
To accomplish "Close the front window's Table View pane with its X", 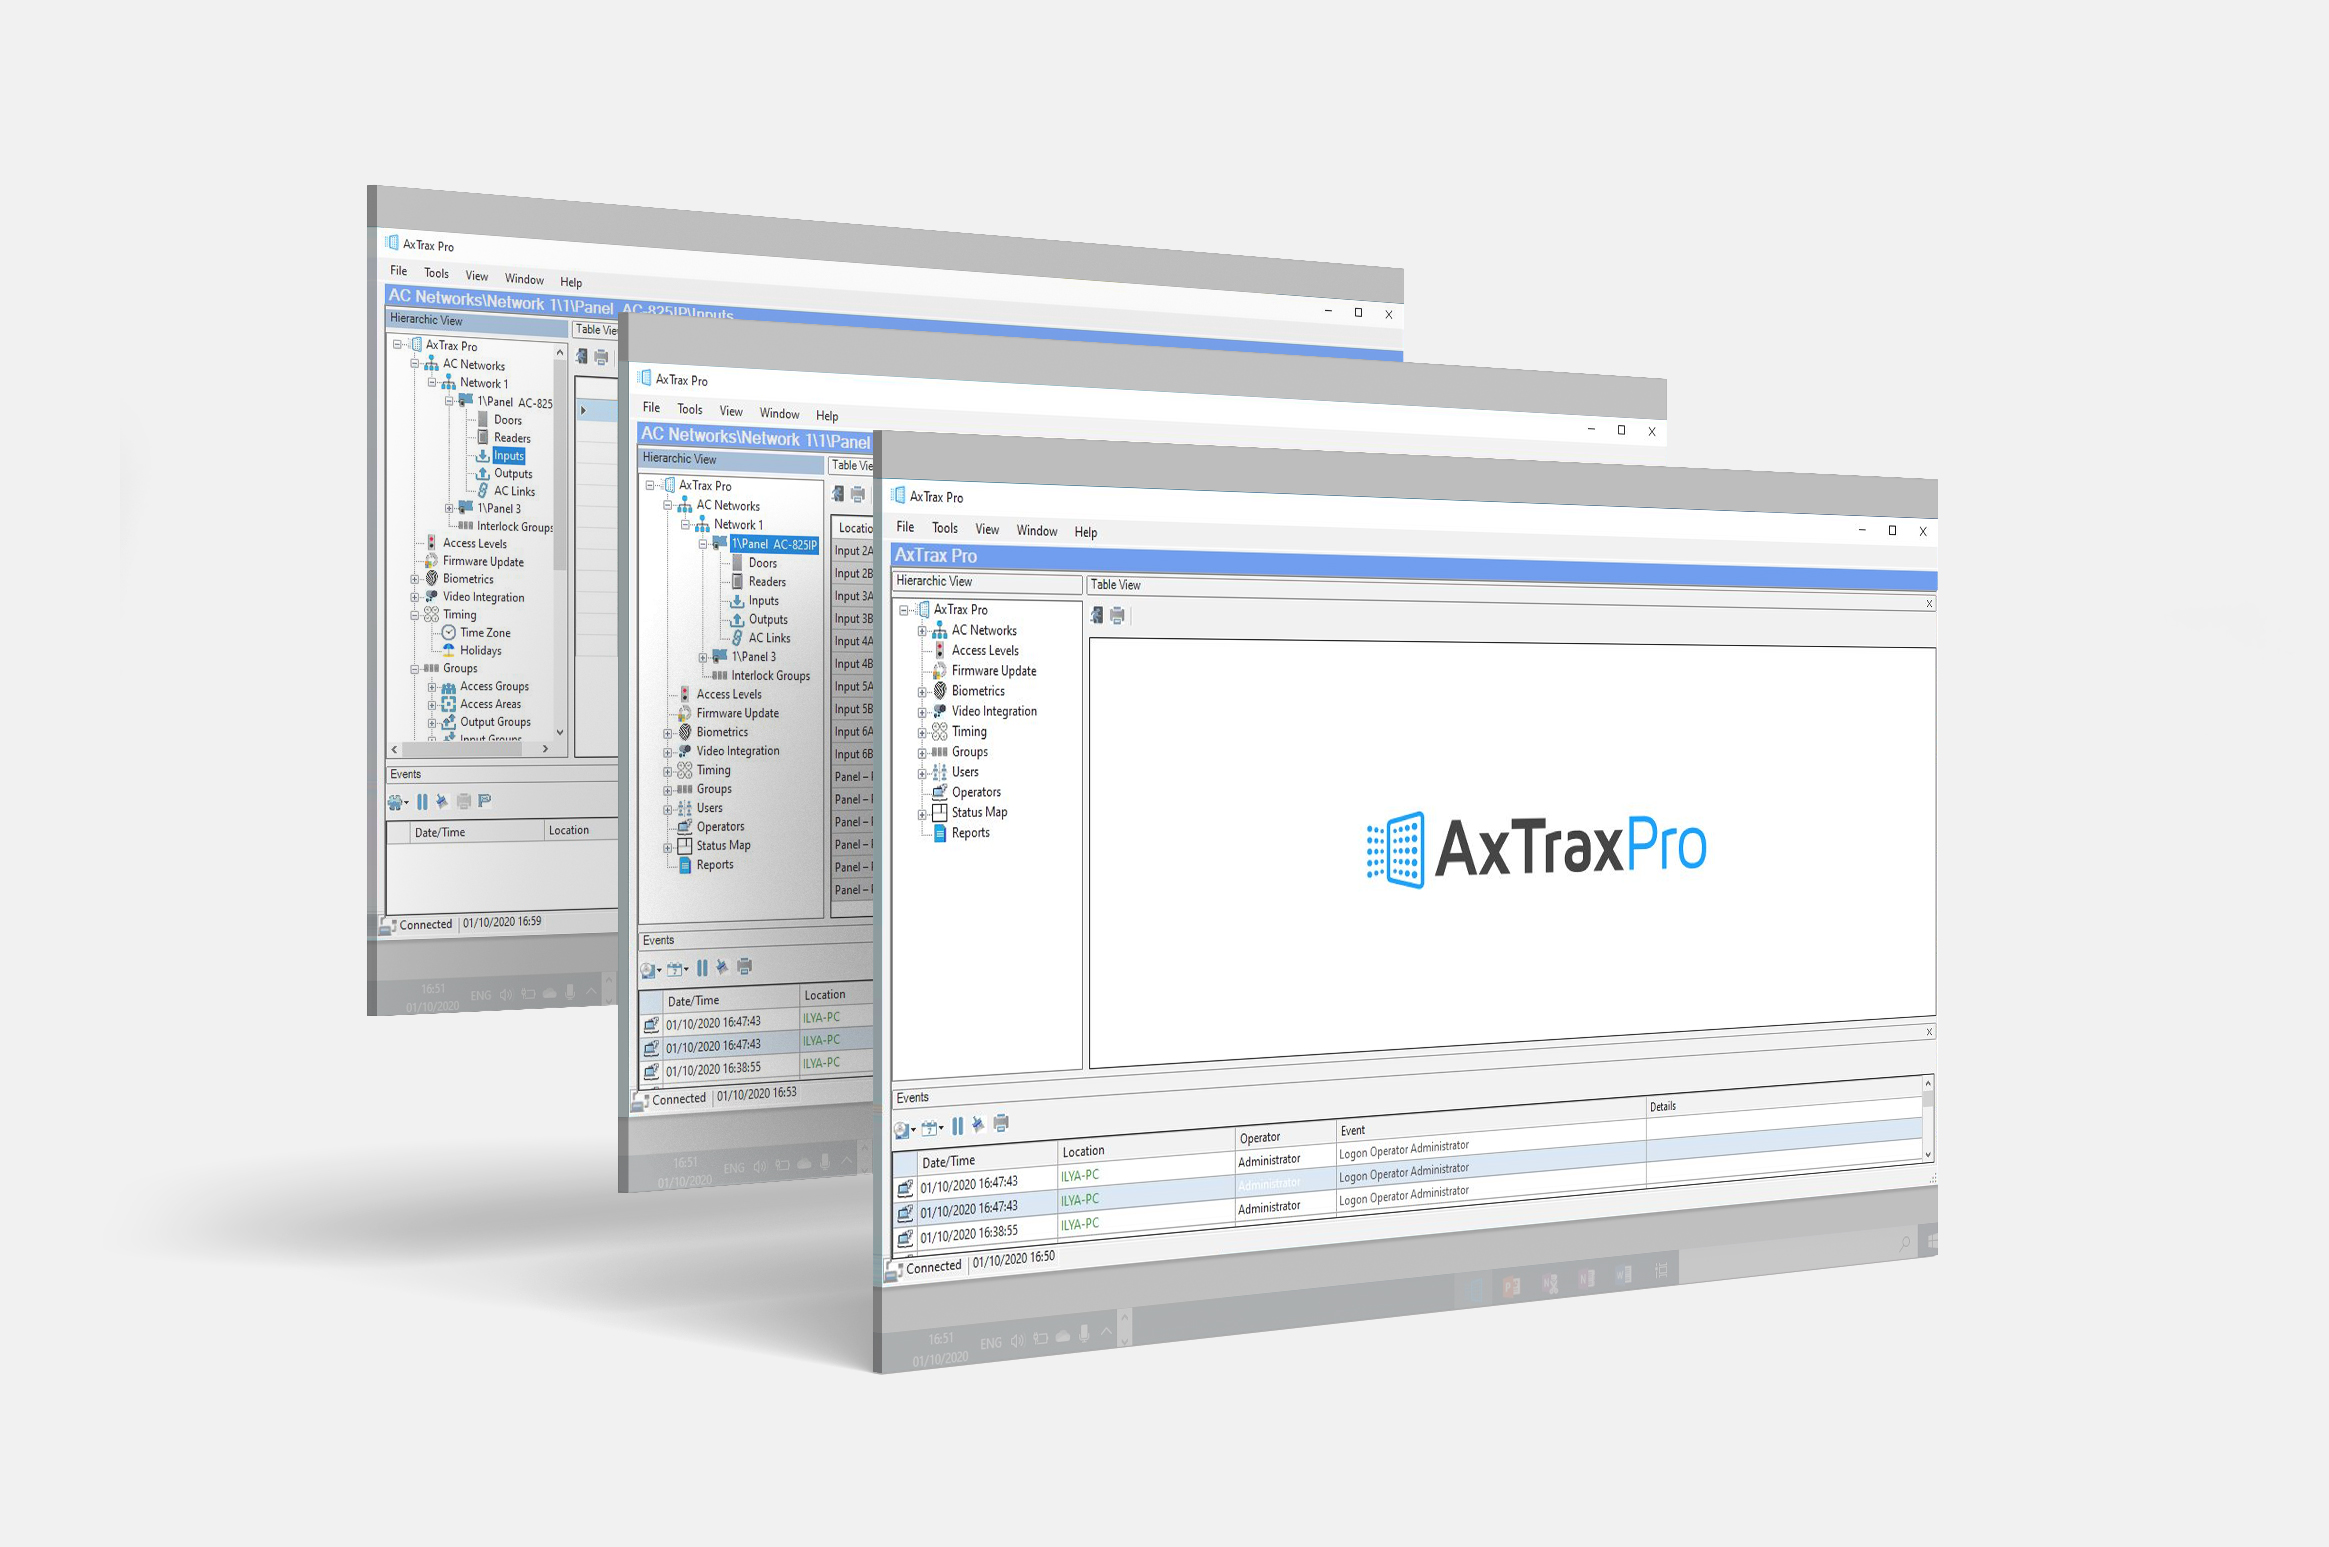I will coord(1929,604).
